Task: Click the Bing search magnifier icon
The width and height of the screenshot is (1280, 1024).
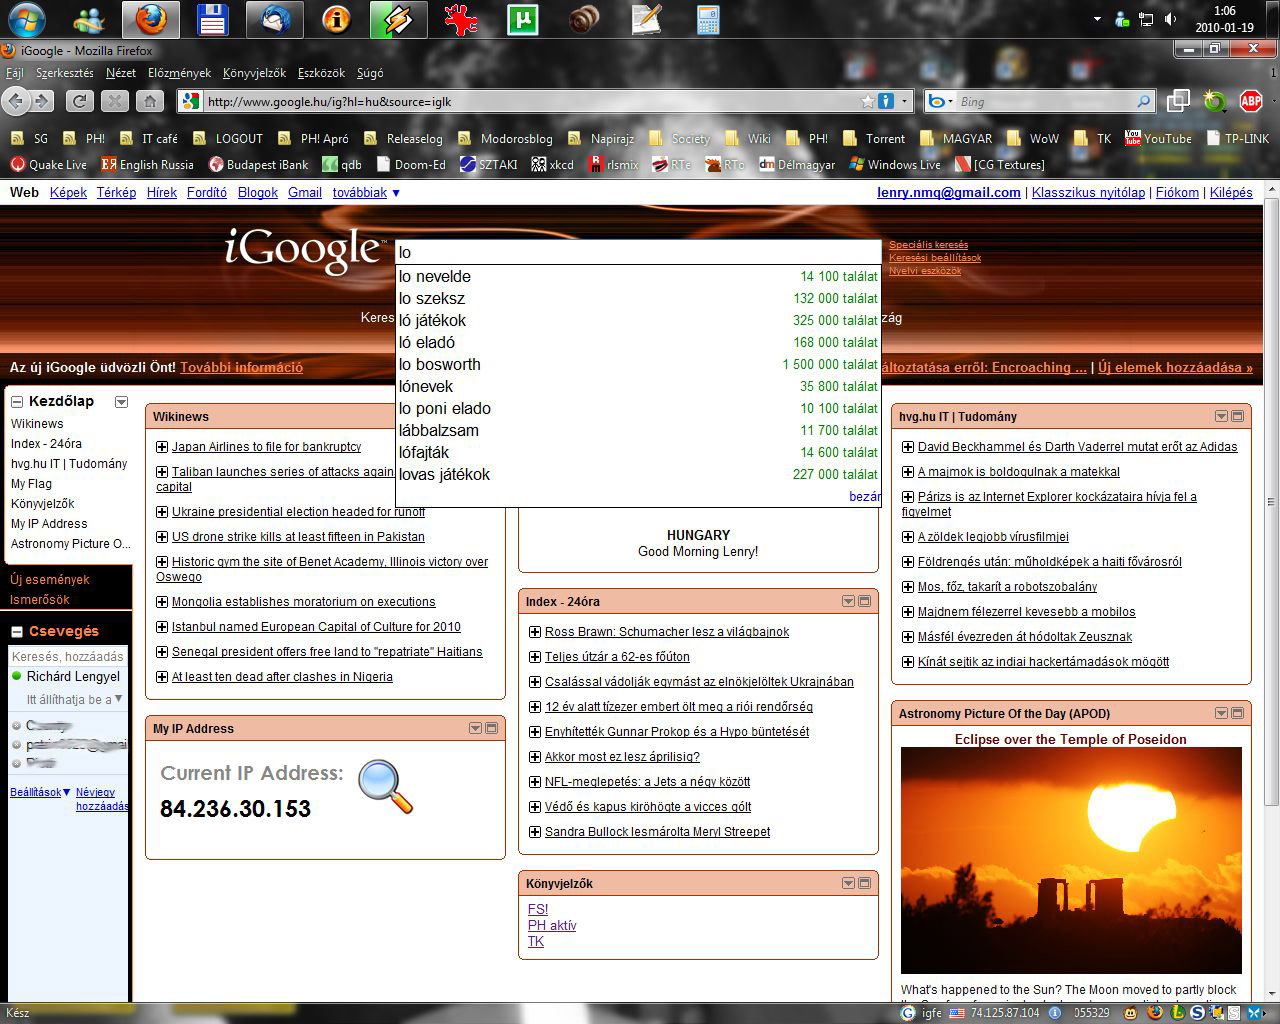Action: (1144, 101)
